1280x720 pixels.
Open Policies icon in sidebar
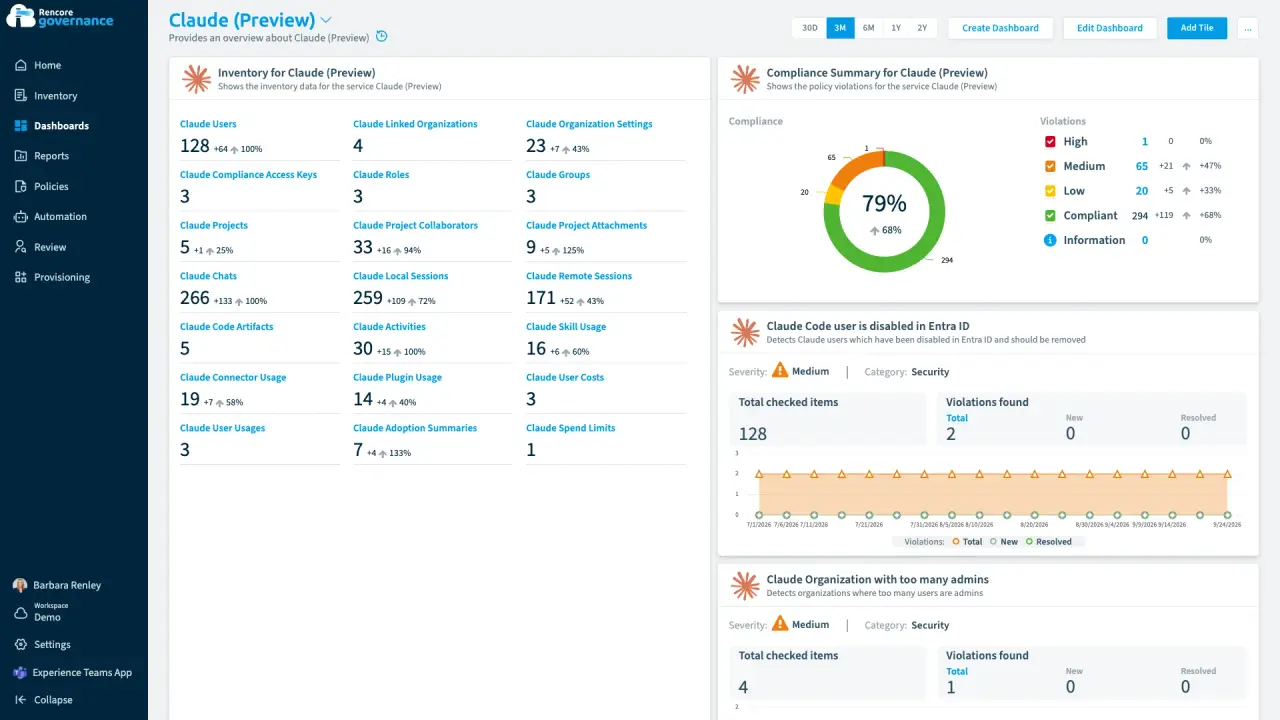point(20,186)
